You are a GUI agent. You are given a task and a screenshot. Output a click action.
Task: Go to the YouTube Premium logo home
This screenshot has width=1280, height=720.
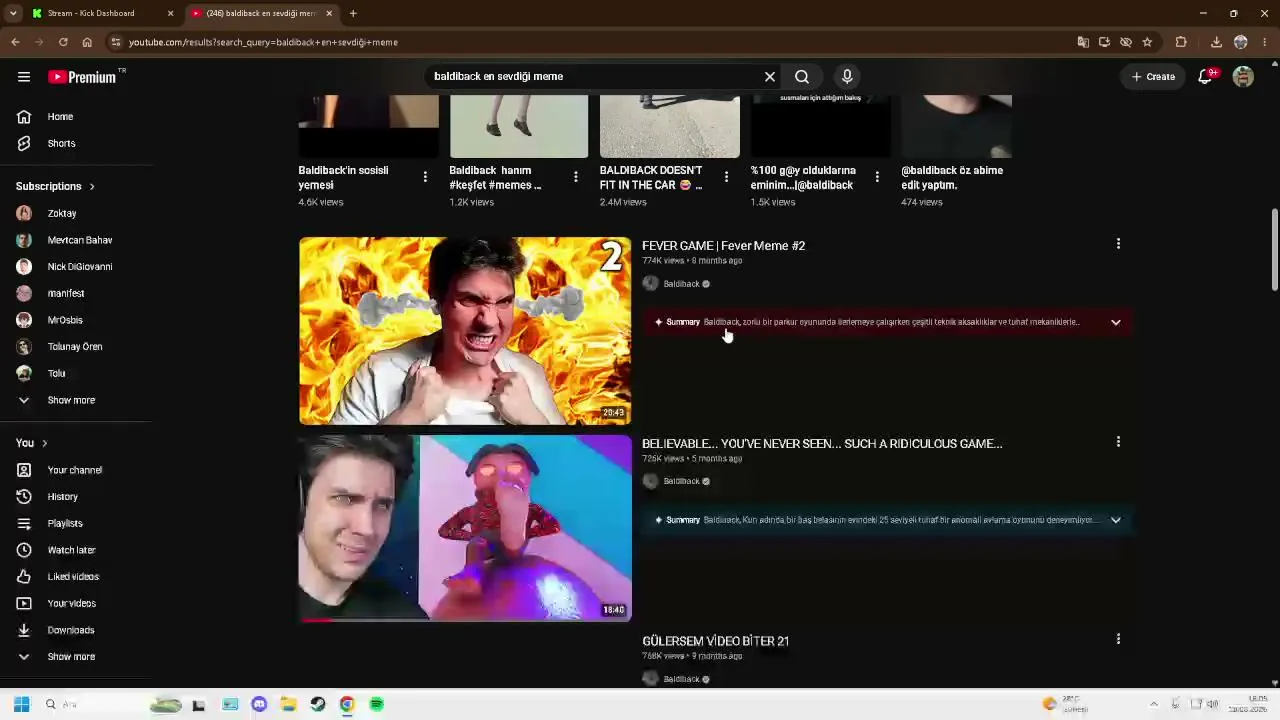[x=84, y=77]
